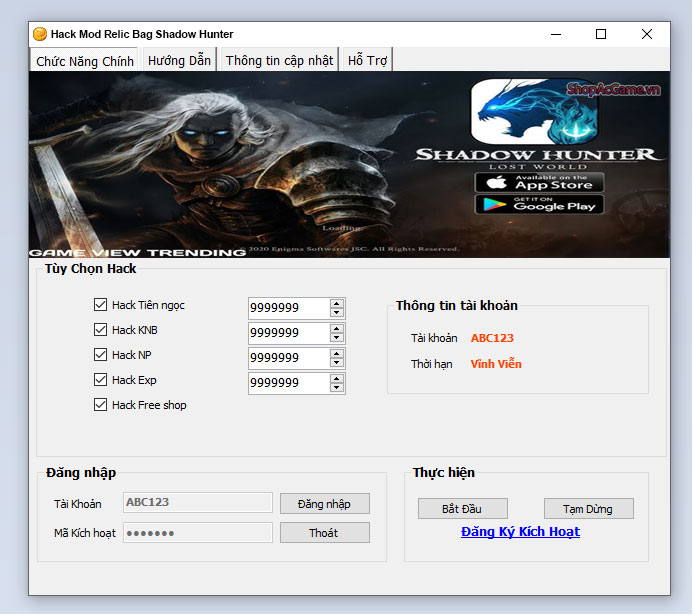This screenshot has height=616, width=693.
Task: Open the Đăng Ký Kích Hoạt link
Action: coord(520,532)
